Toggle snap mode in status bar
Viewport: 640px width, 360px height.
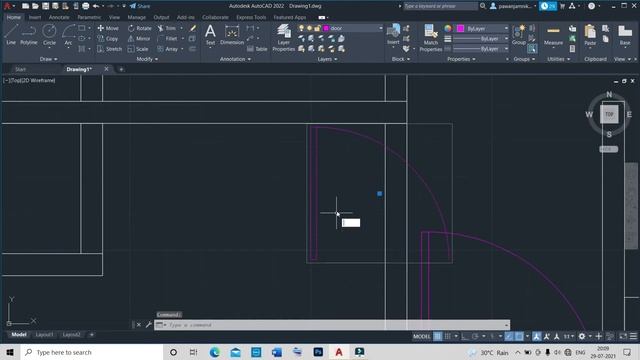tap(448, 336)
